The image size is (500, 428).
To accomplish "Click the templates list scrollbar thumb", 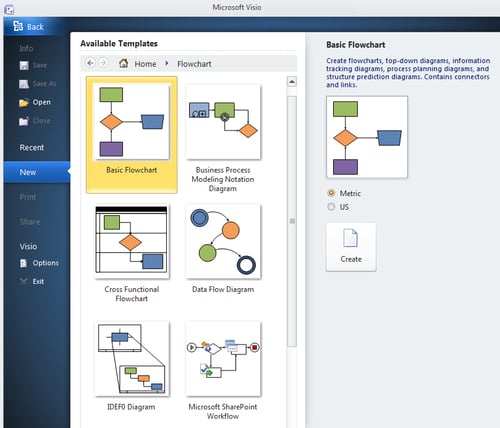I will 292,221.
